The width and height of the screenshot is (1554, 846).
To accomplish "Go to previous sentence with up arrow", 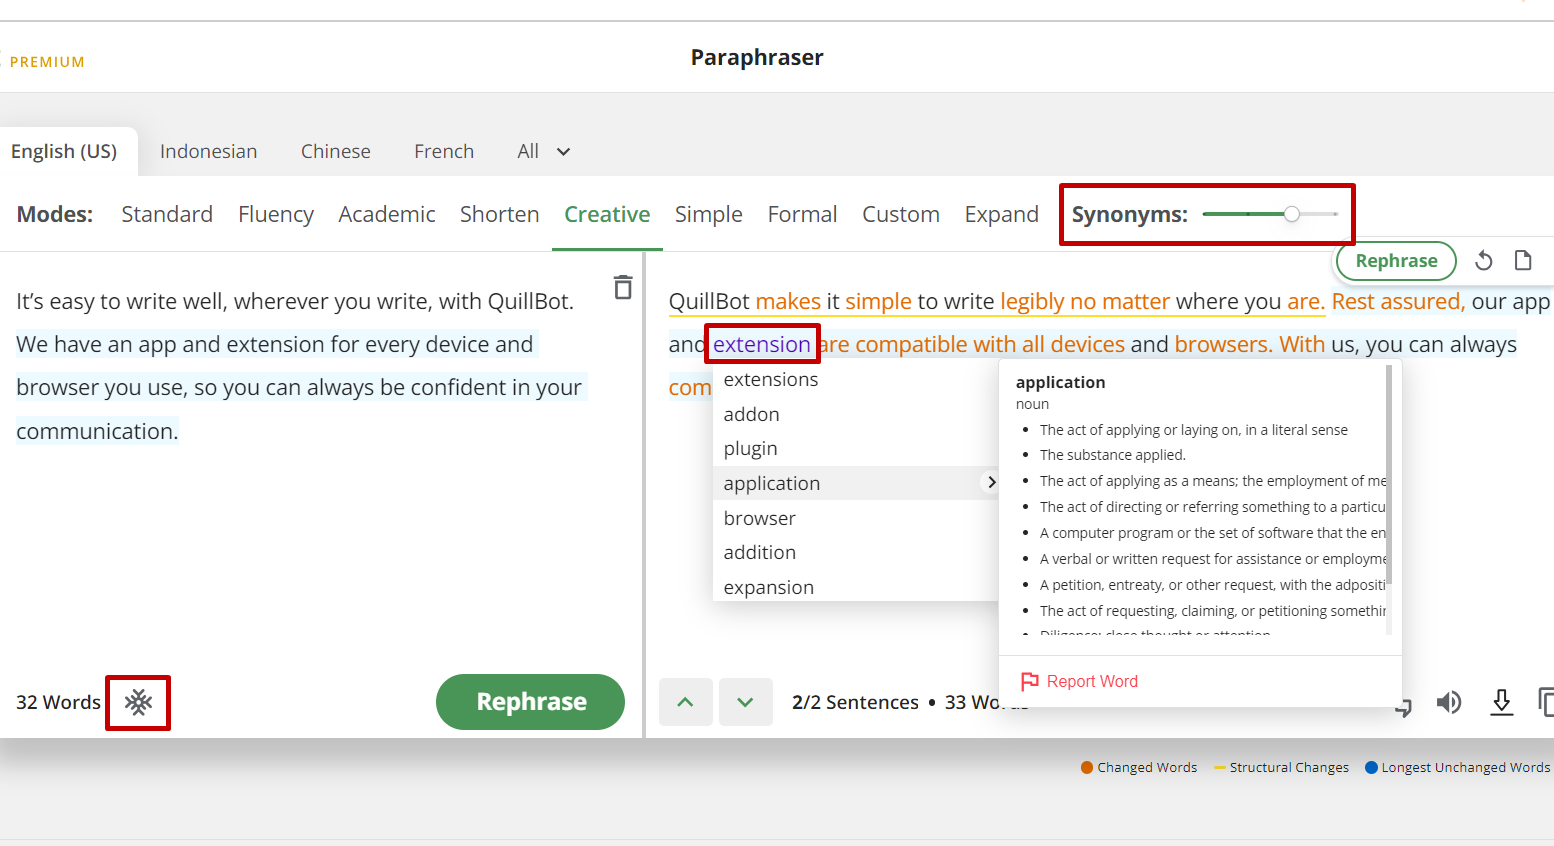I will click(x=685, y=702).
